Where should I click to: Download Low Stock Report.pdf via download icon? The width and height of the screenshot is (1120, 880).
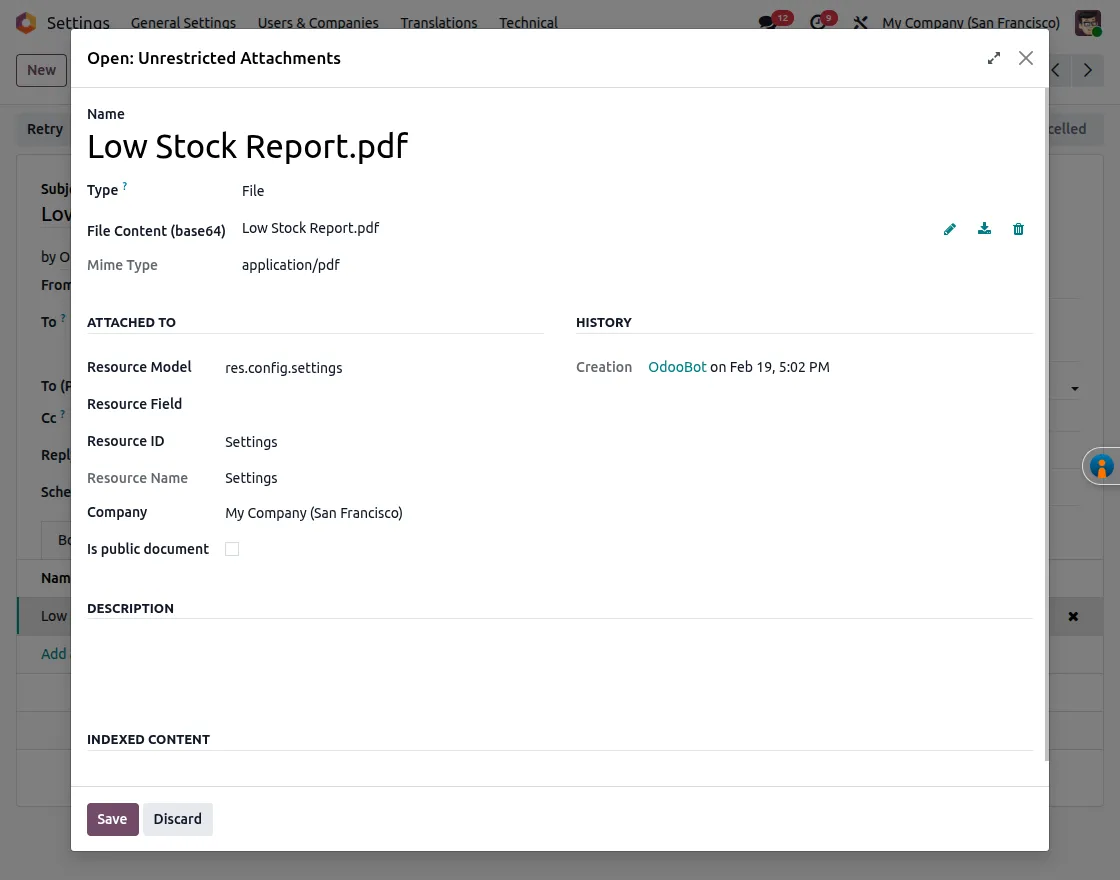[x=984, y=229]
